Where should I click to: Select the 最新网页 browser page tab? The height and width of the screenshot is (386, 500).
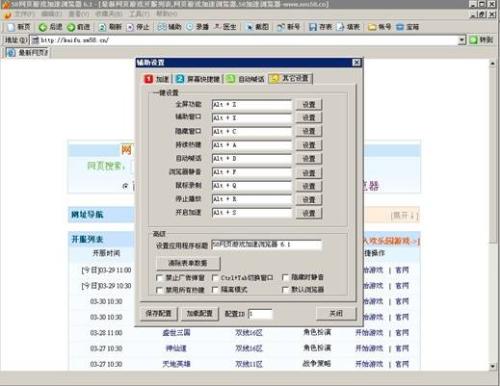28,53
